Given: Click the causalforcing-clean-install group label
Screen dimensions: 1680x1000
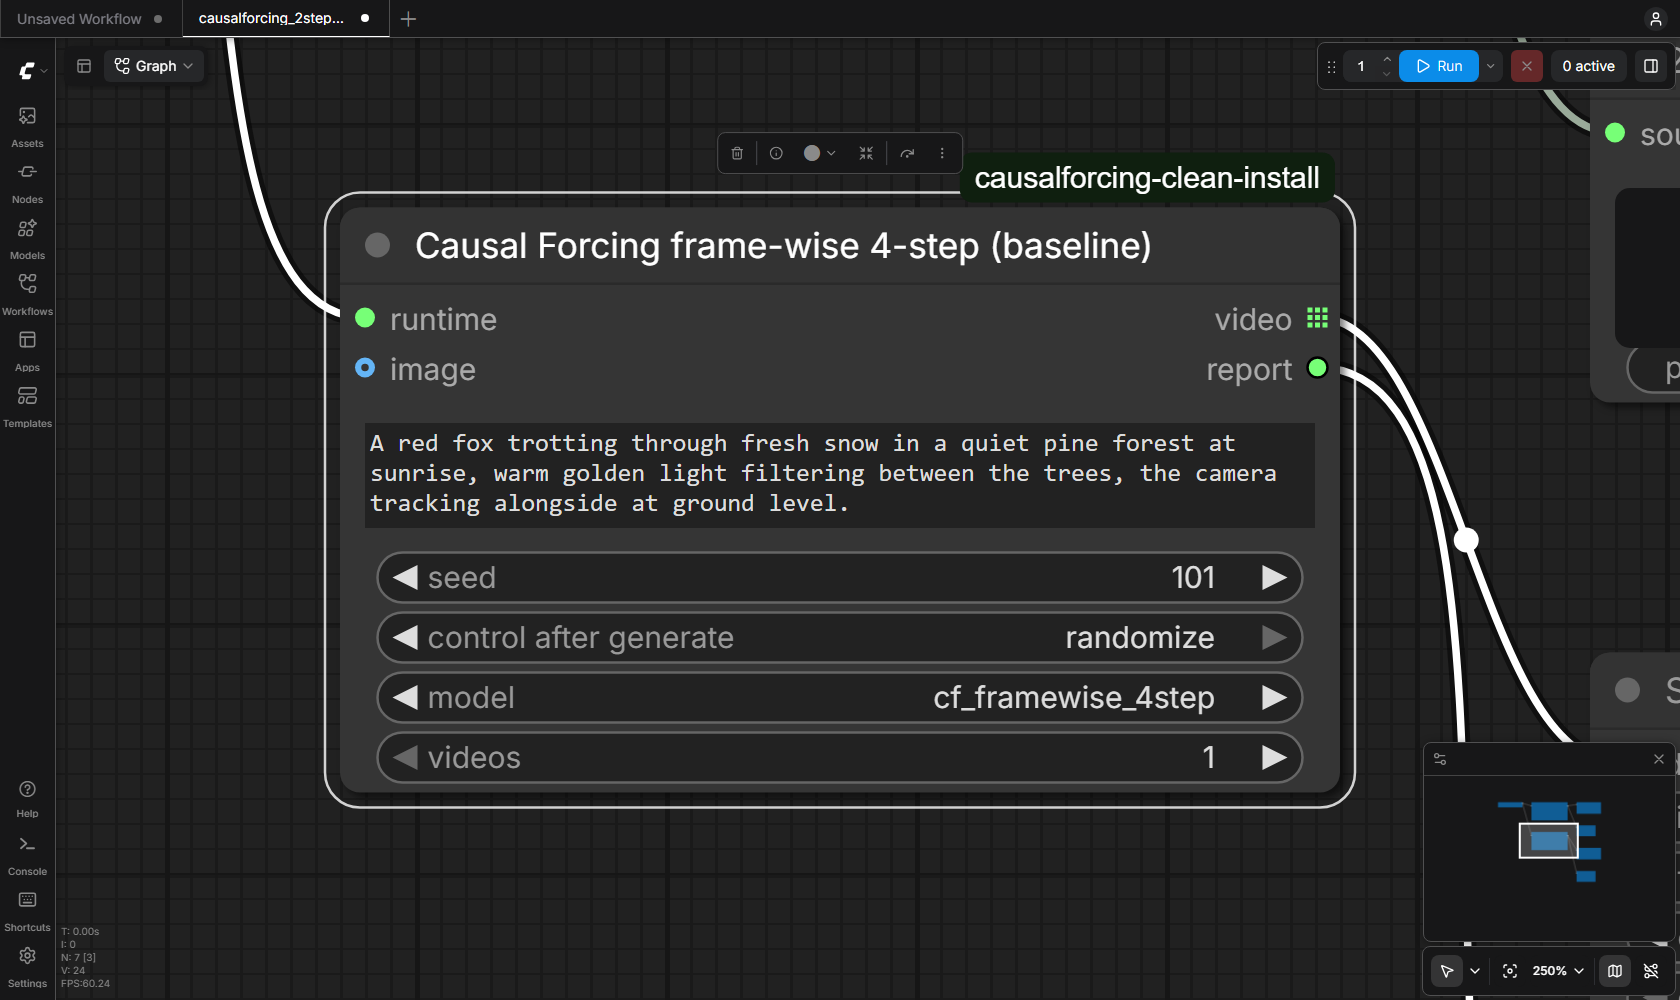Looking at the screenshot, I should tap(1147, 178).
